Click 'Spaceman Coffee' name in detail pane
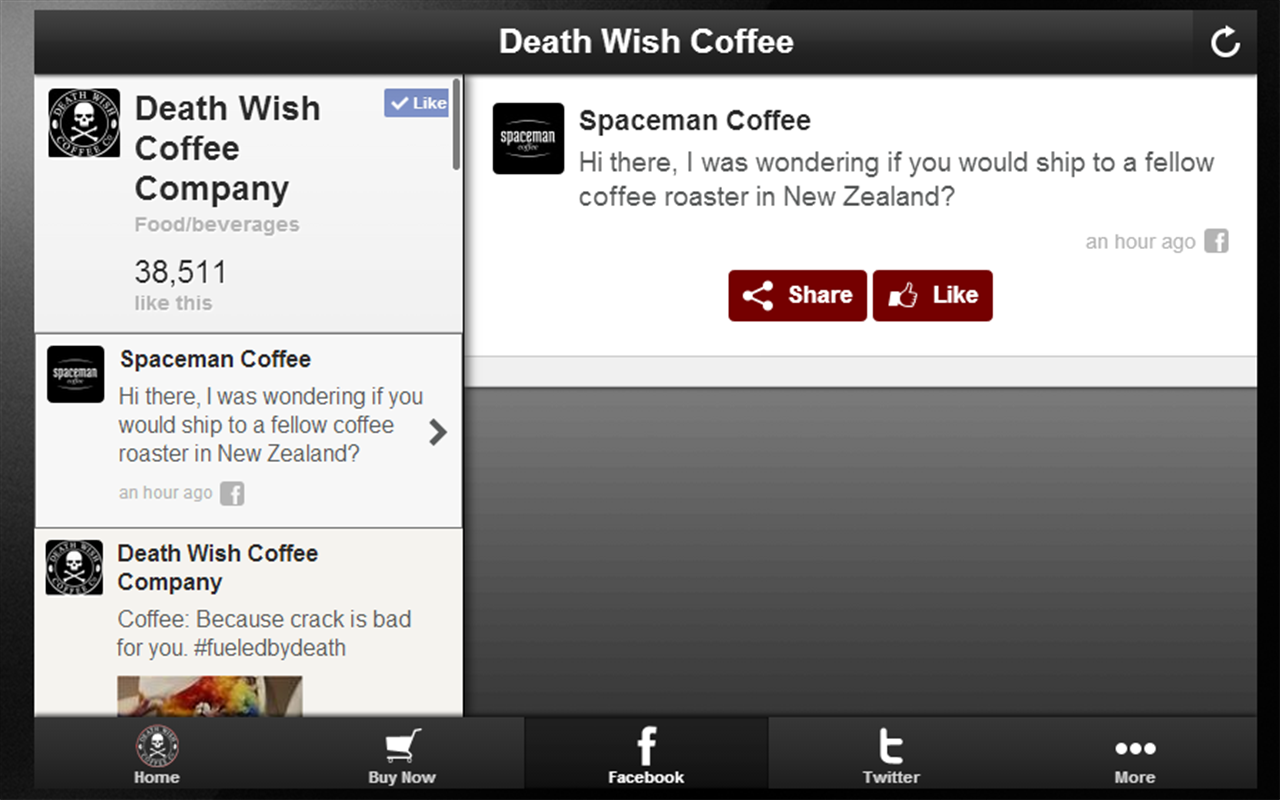This screenshot has height=800, width=1280. coord(695,121)
